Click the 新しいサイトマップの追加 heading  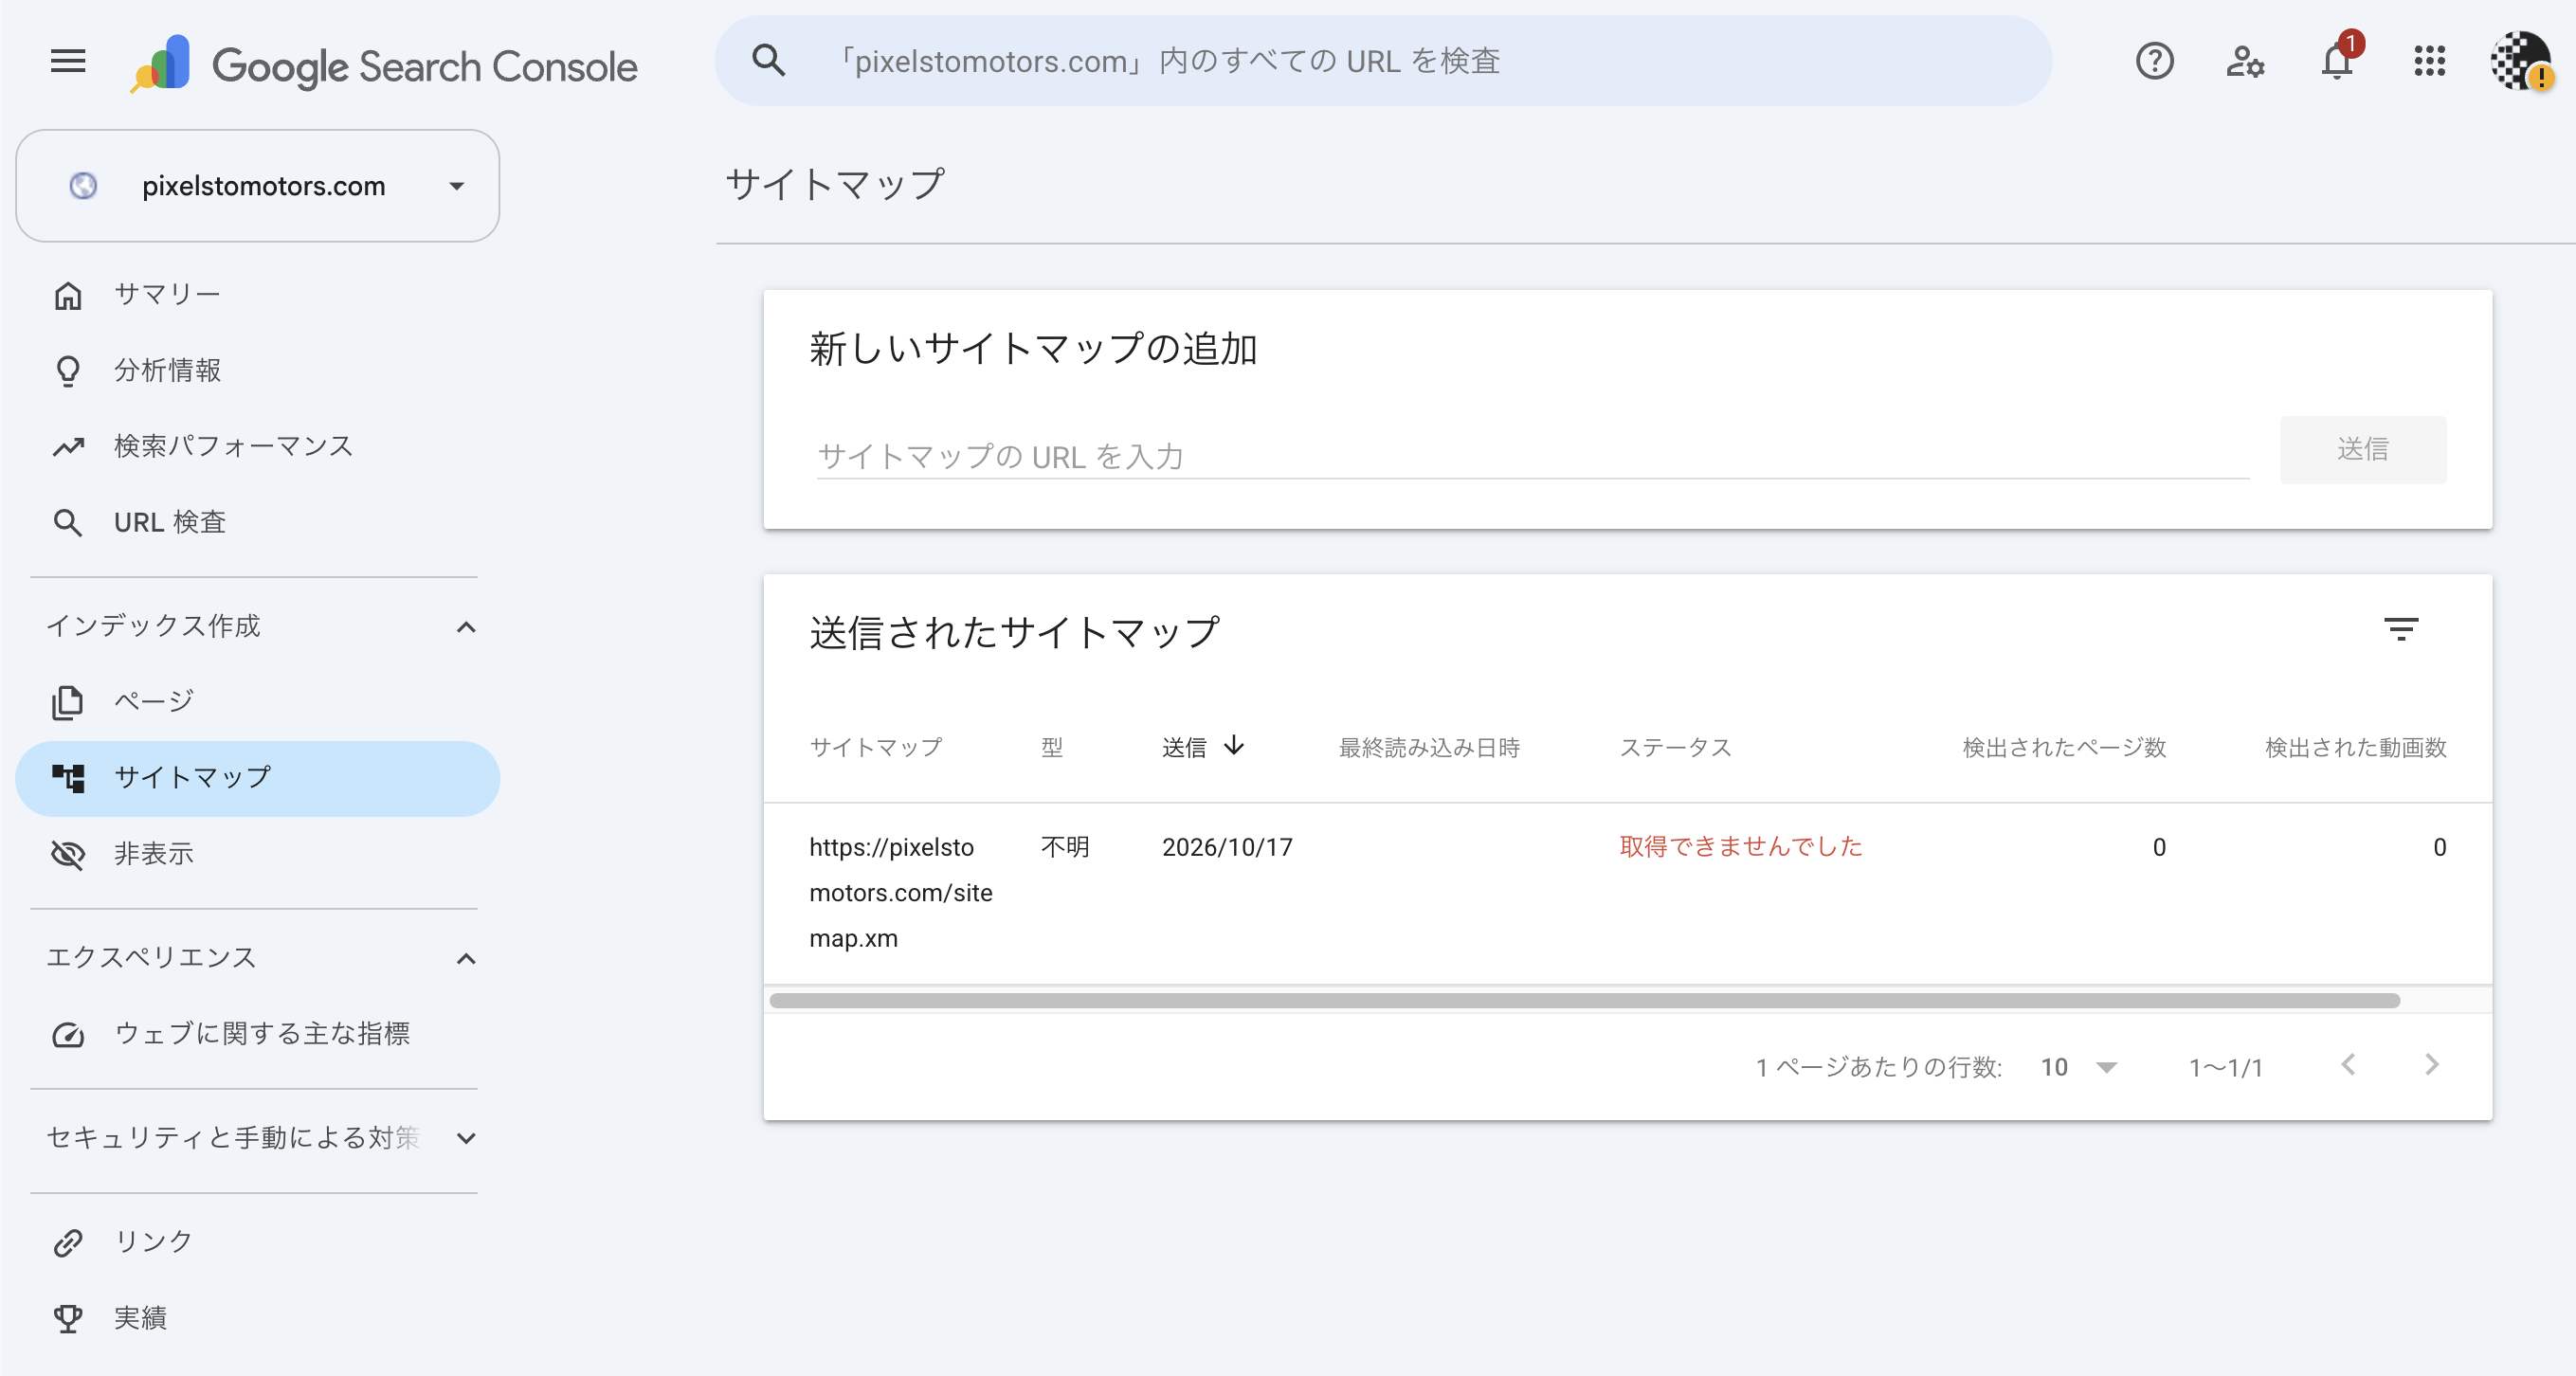(1033, 349)
